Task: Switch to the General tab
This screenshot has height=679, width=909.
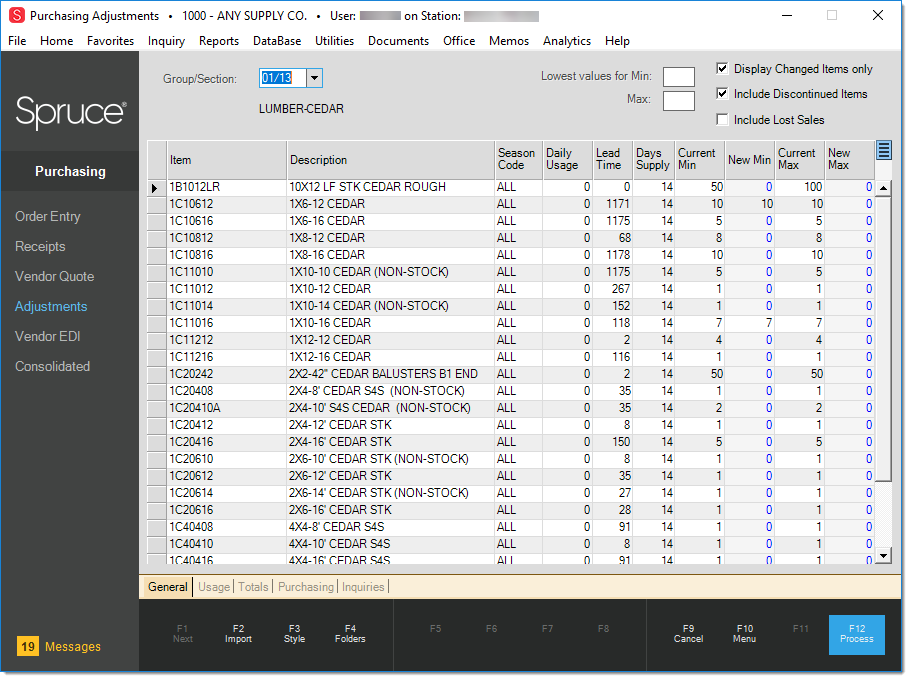Action: pyautogui.click(x=168, y=586)
